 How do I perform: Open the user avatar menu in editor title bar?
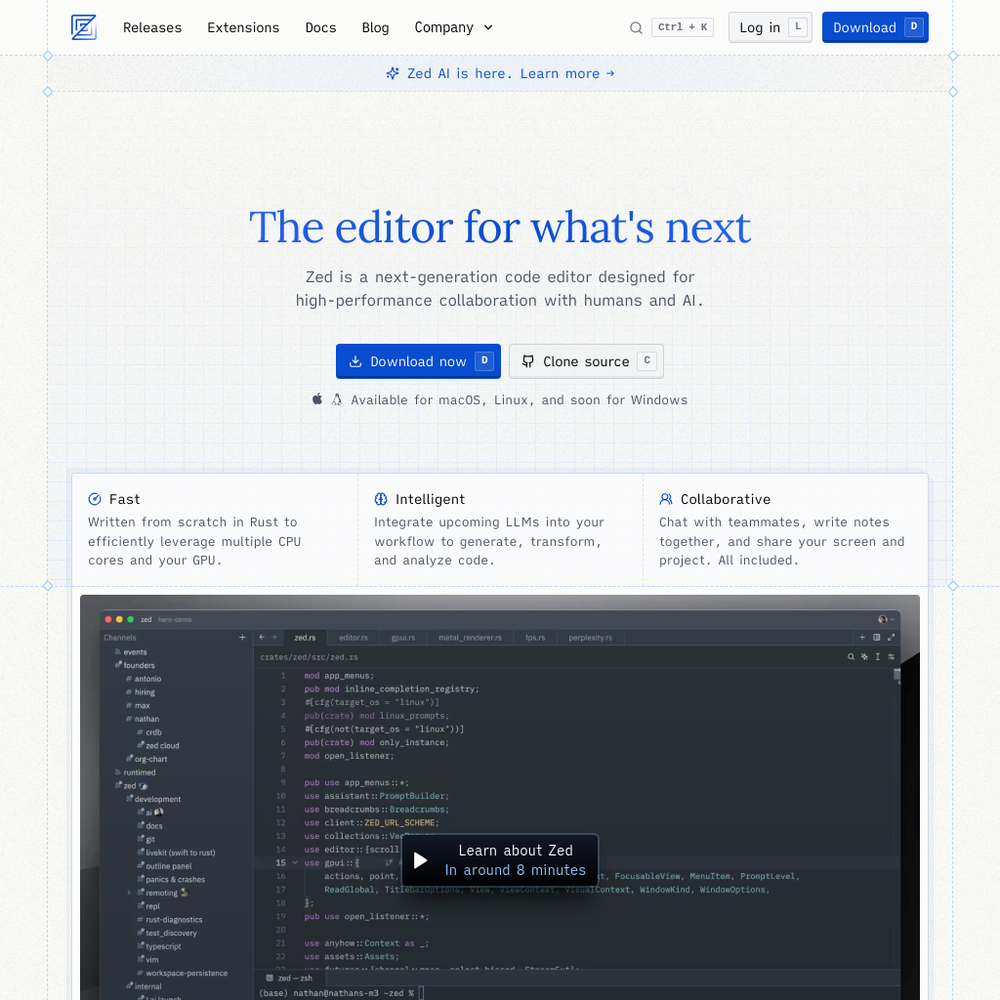[886, 619]
